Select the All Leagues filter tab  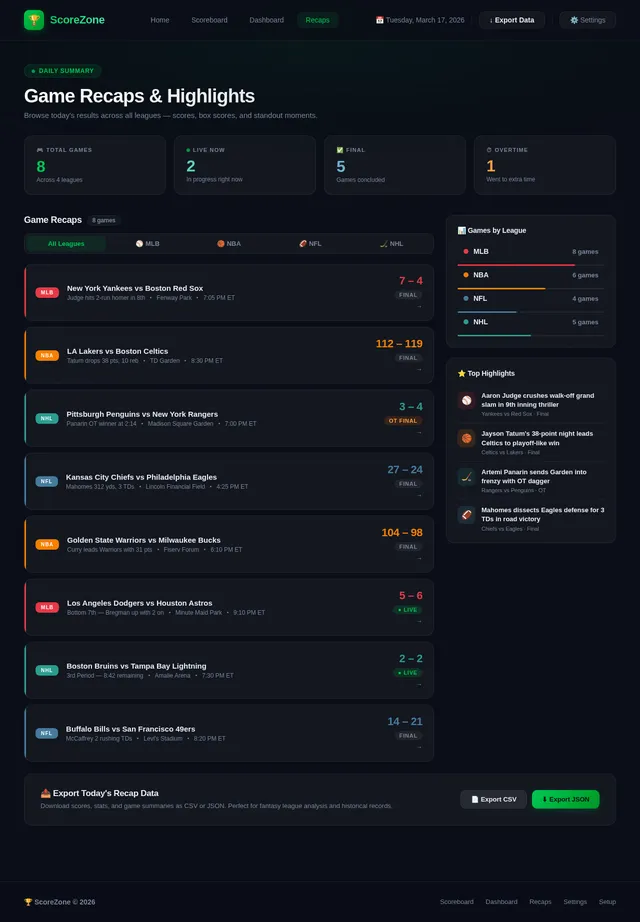point(65,243)
